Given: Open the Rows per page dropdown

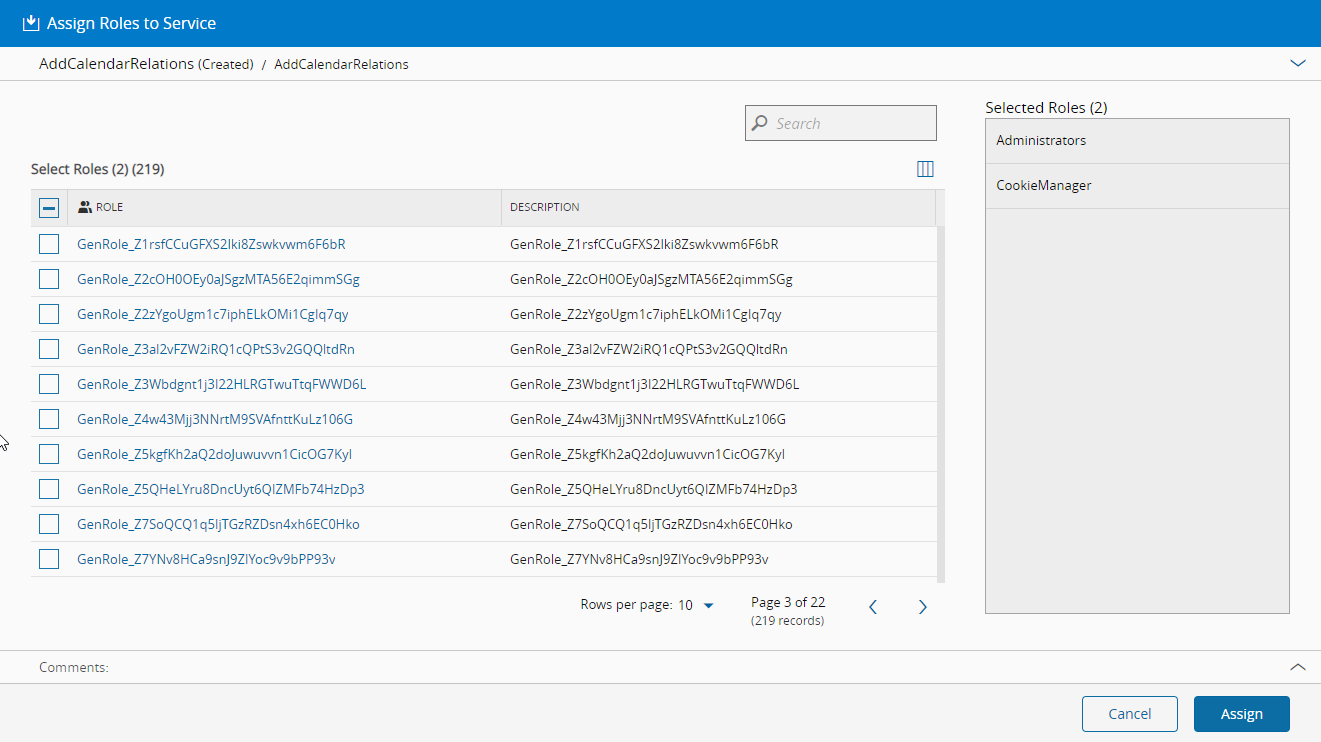Looking at the screenshot, I should [696, 605].
